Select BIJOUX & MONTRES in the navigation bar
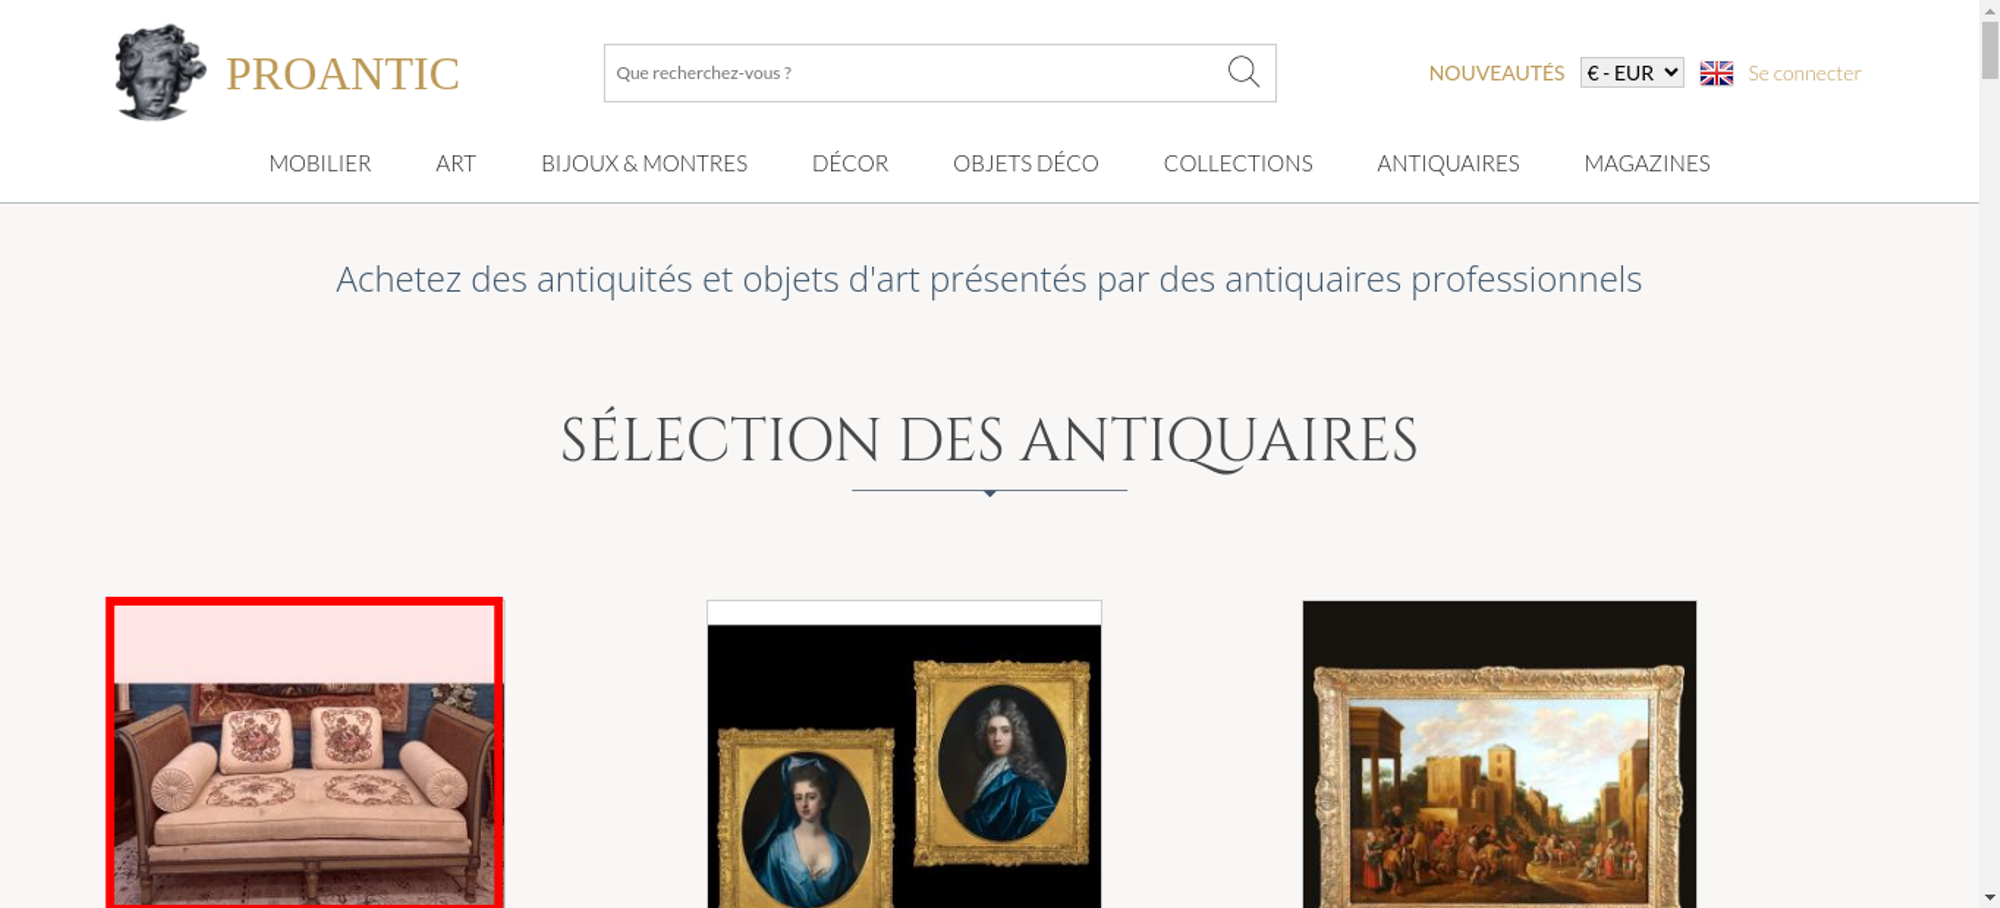Viewport: 2000px width, 908px height. 644,163
